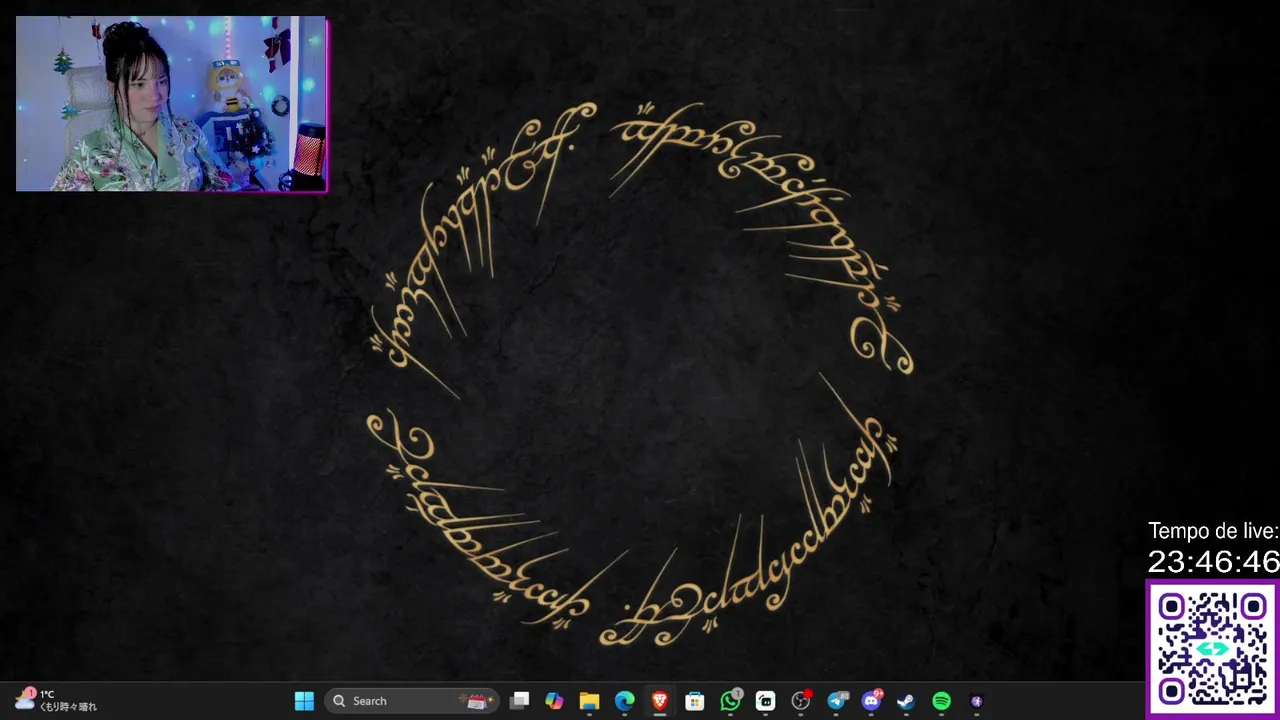Viewport: 1280px width, 720px height.
Task: Click the webcam overlay feed
Action: point(171,104)
